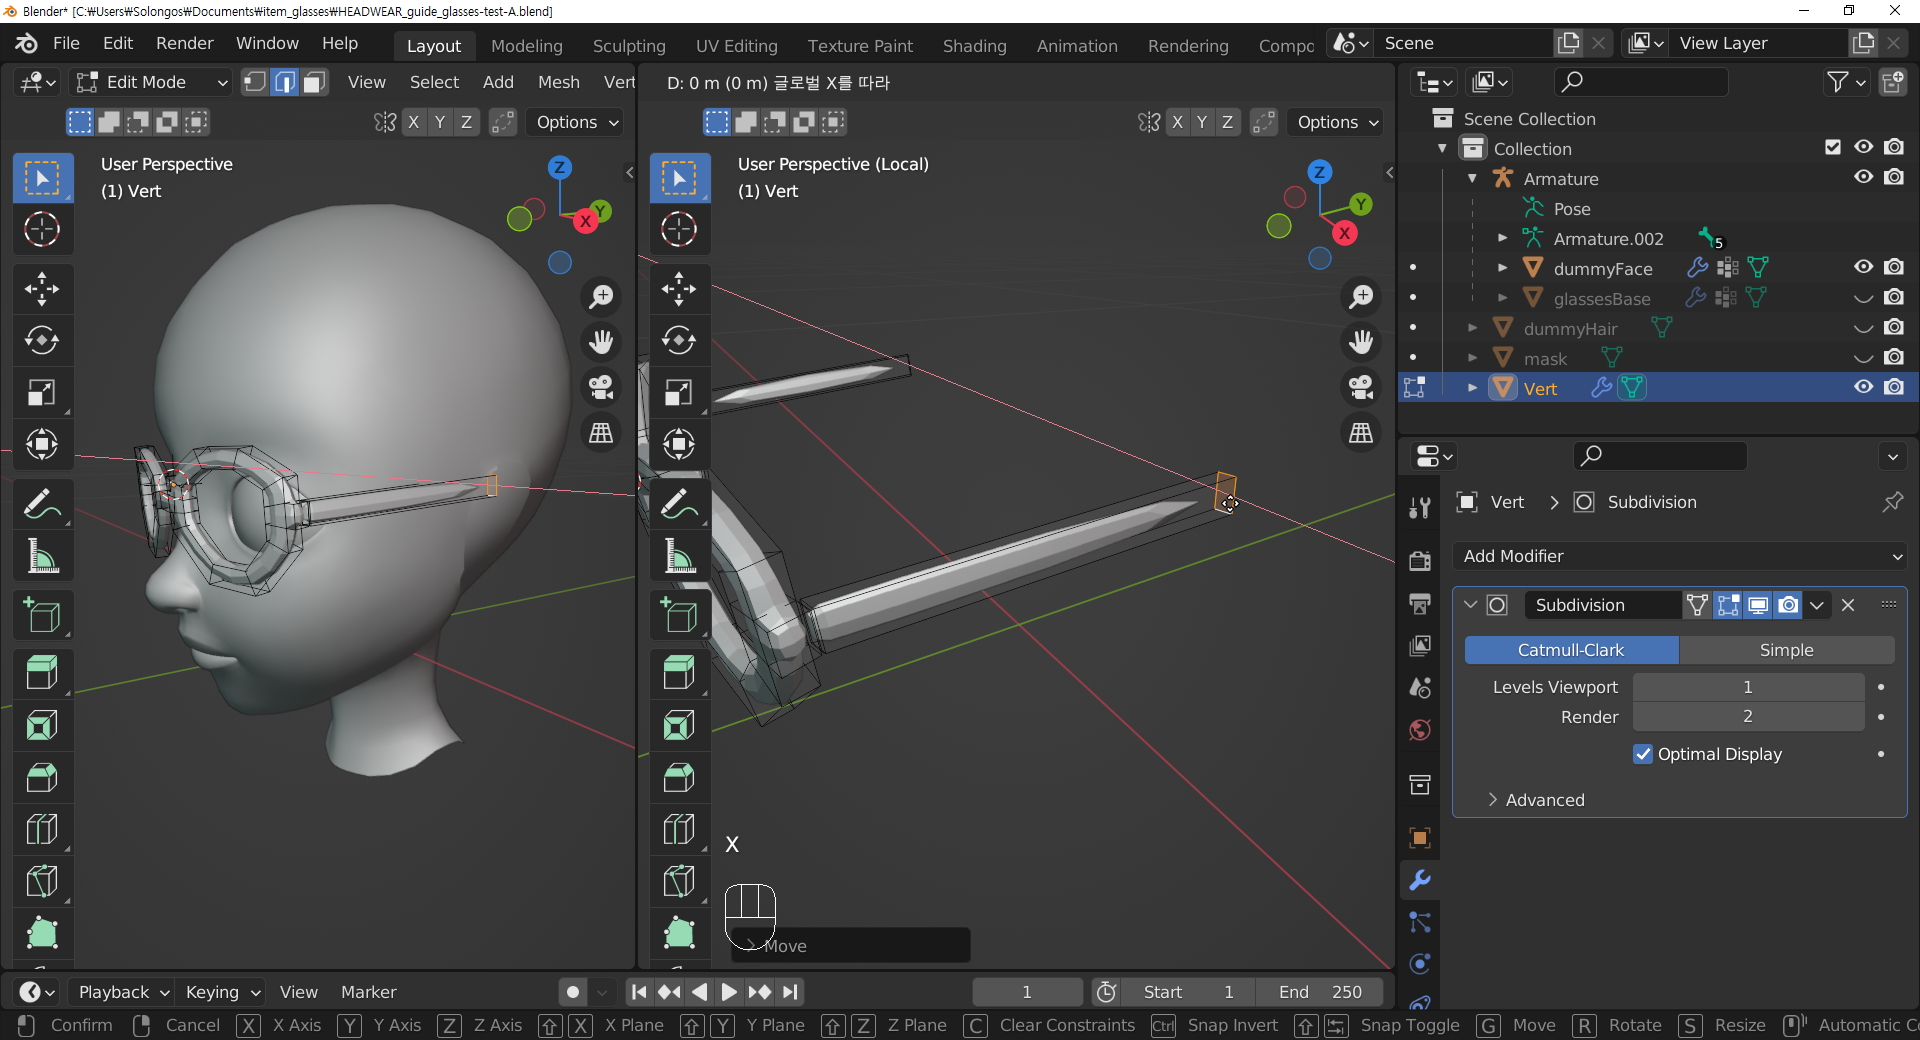The image size is (1920, 1040).
Task: Show the hidden glassesBase object
Action: coord(1863,297)
